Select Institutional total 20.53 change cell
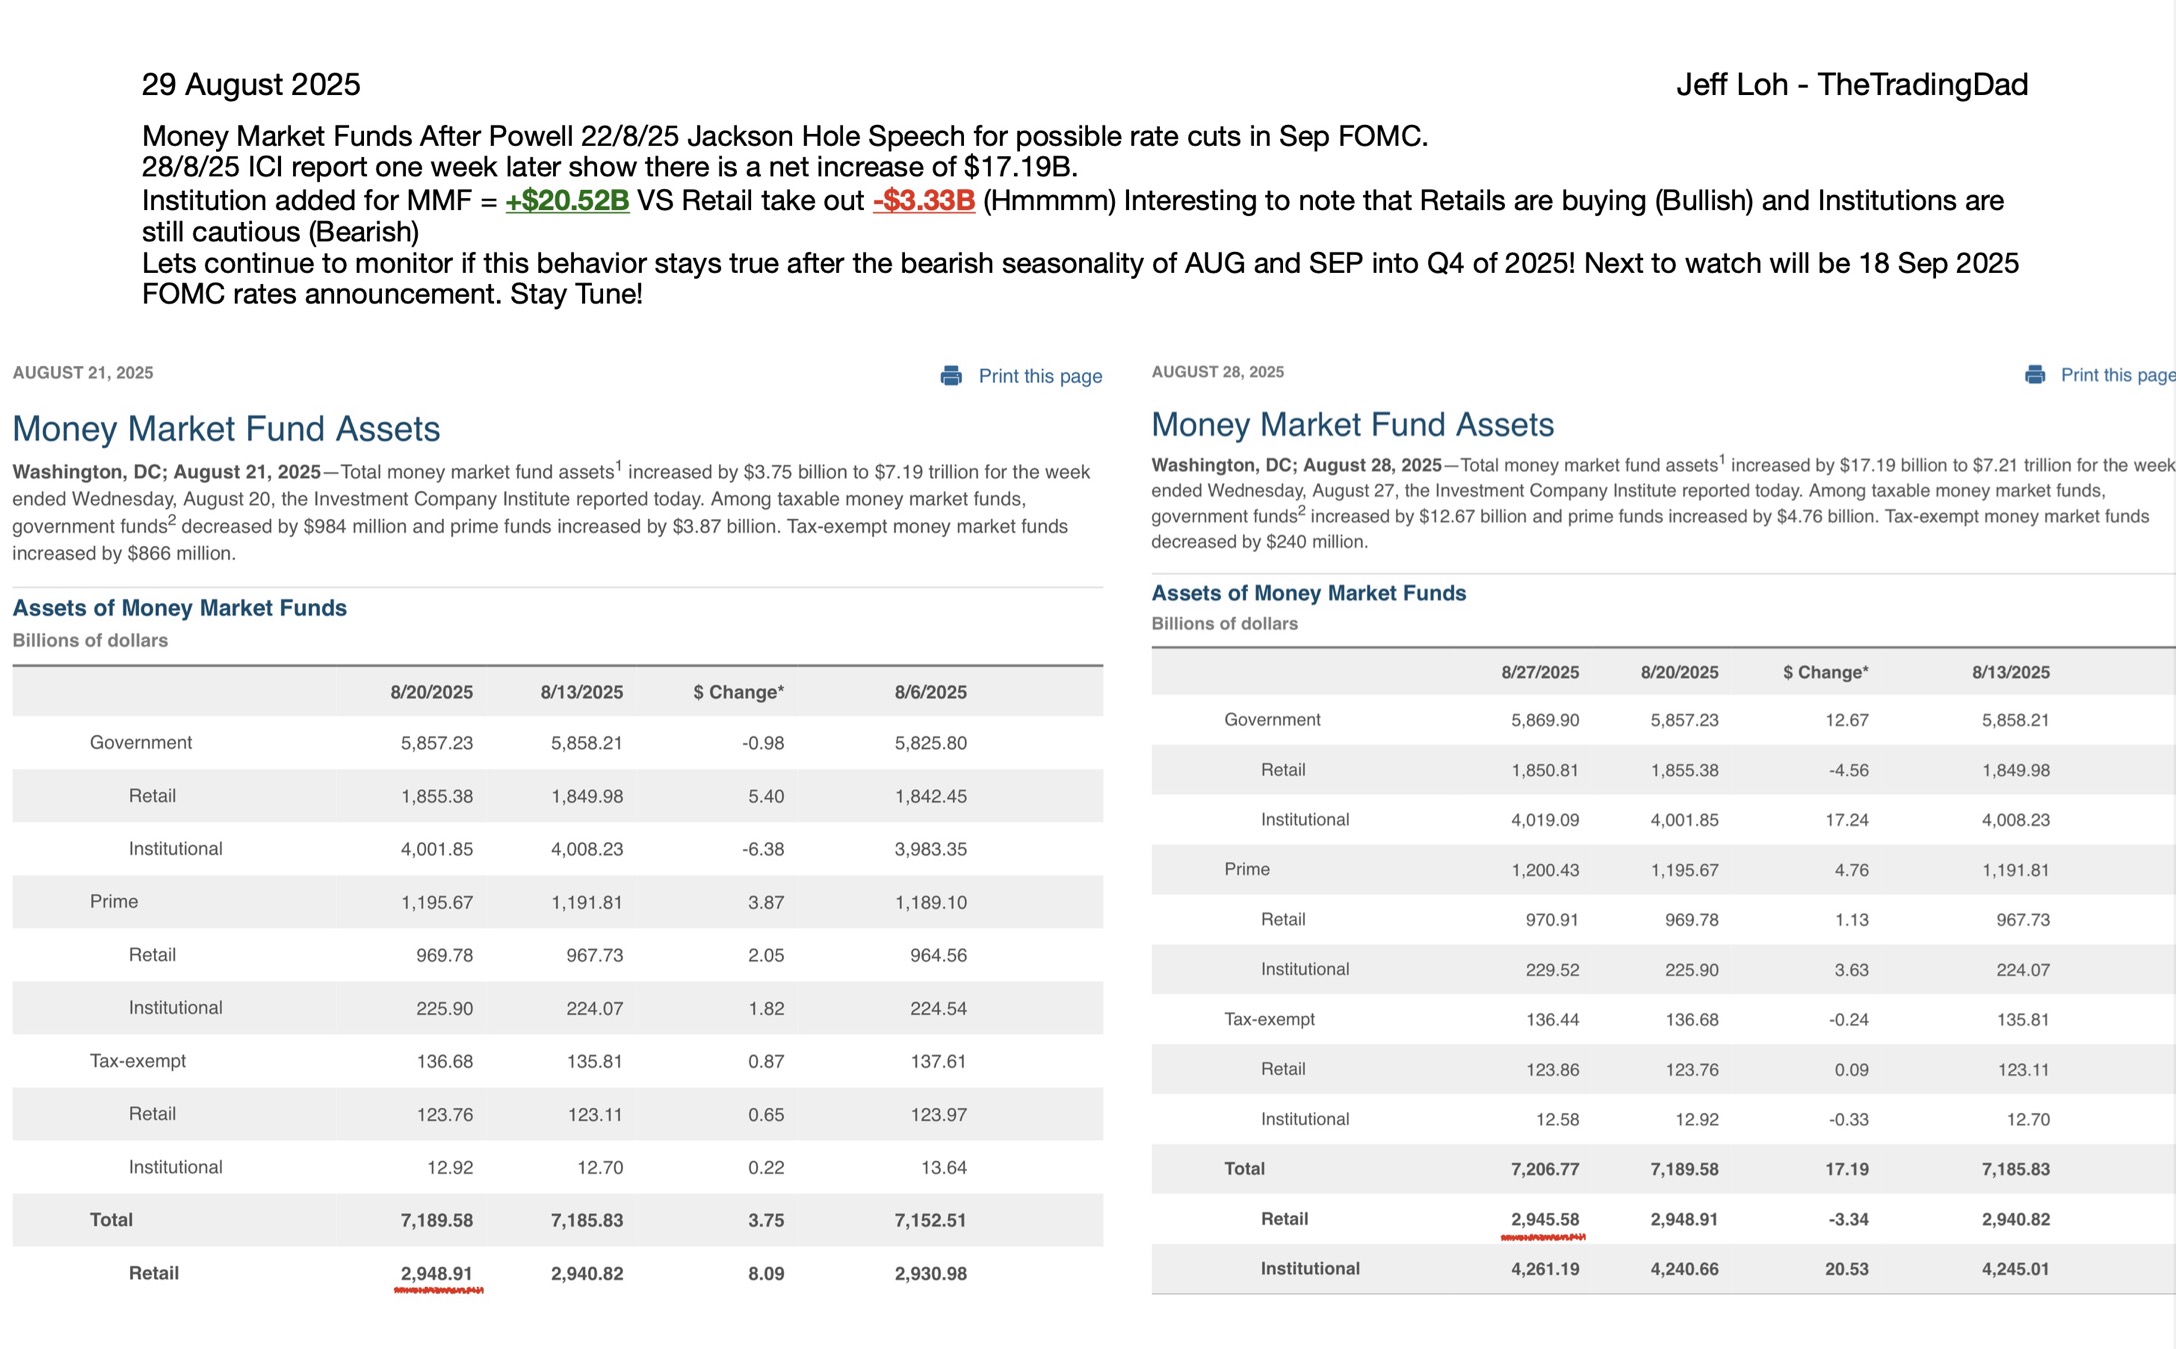 click(1846, 1269)
